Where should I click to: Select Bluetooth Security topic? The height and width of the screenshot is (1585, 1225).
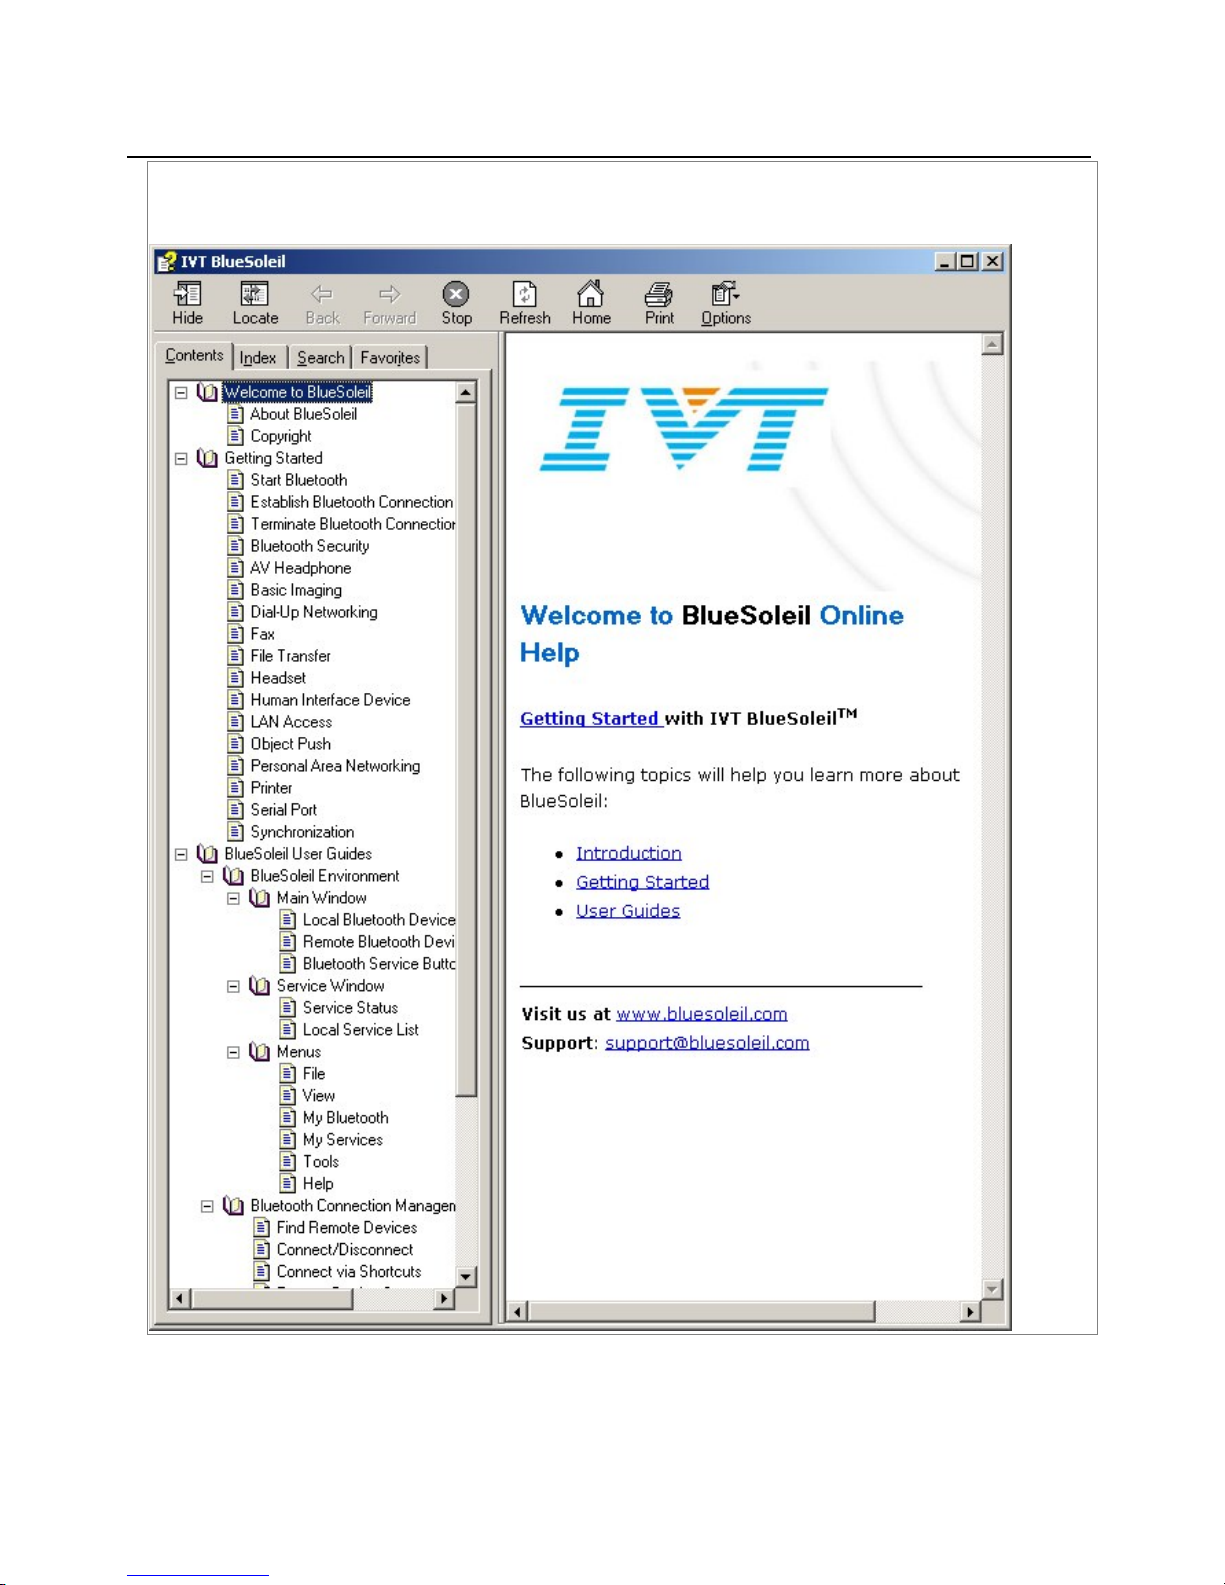click(x=310, y=546)
